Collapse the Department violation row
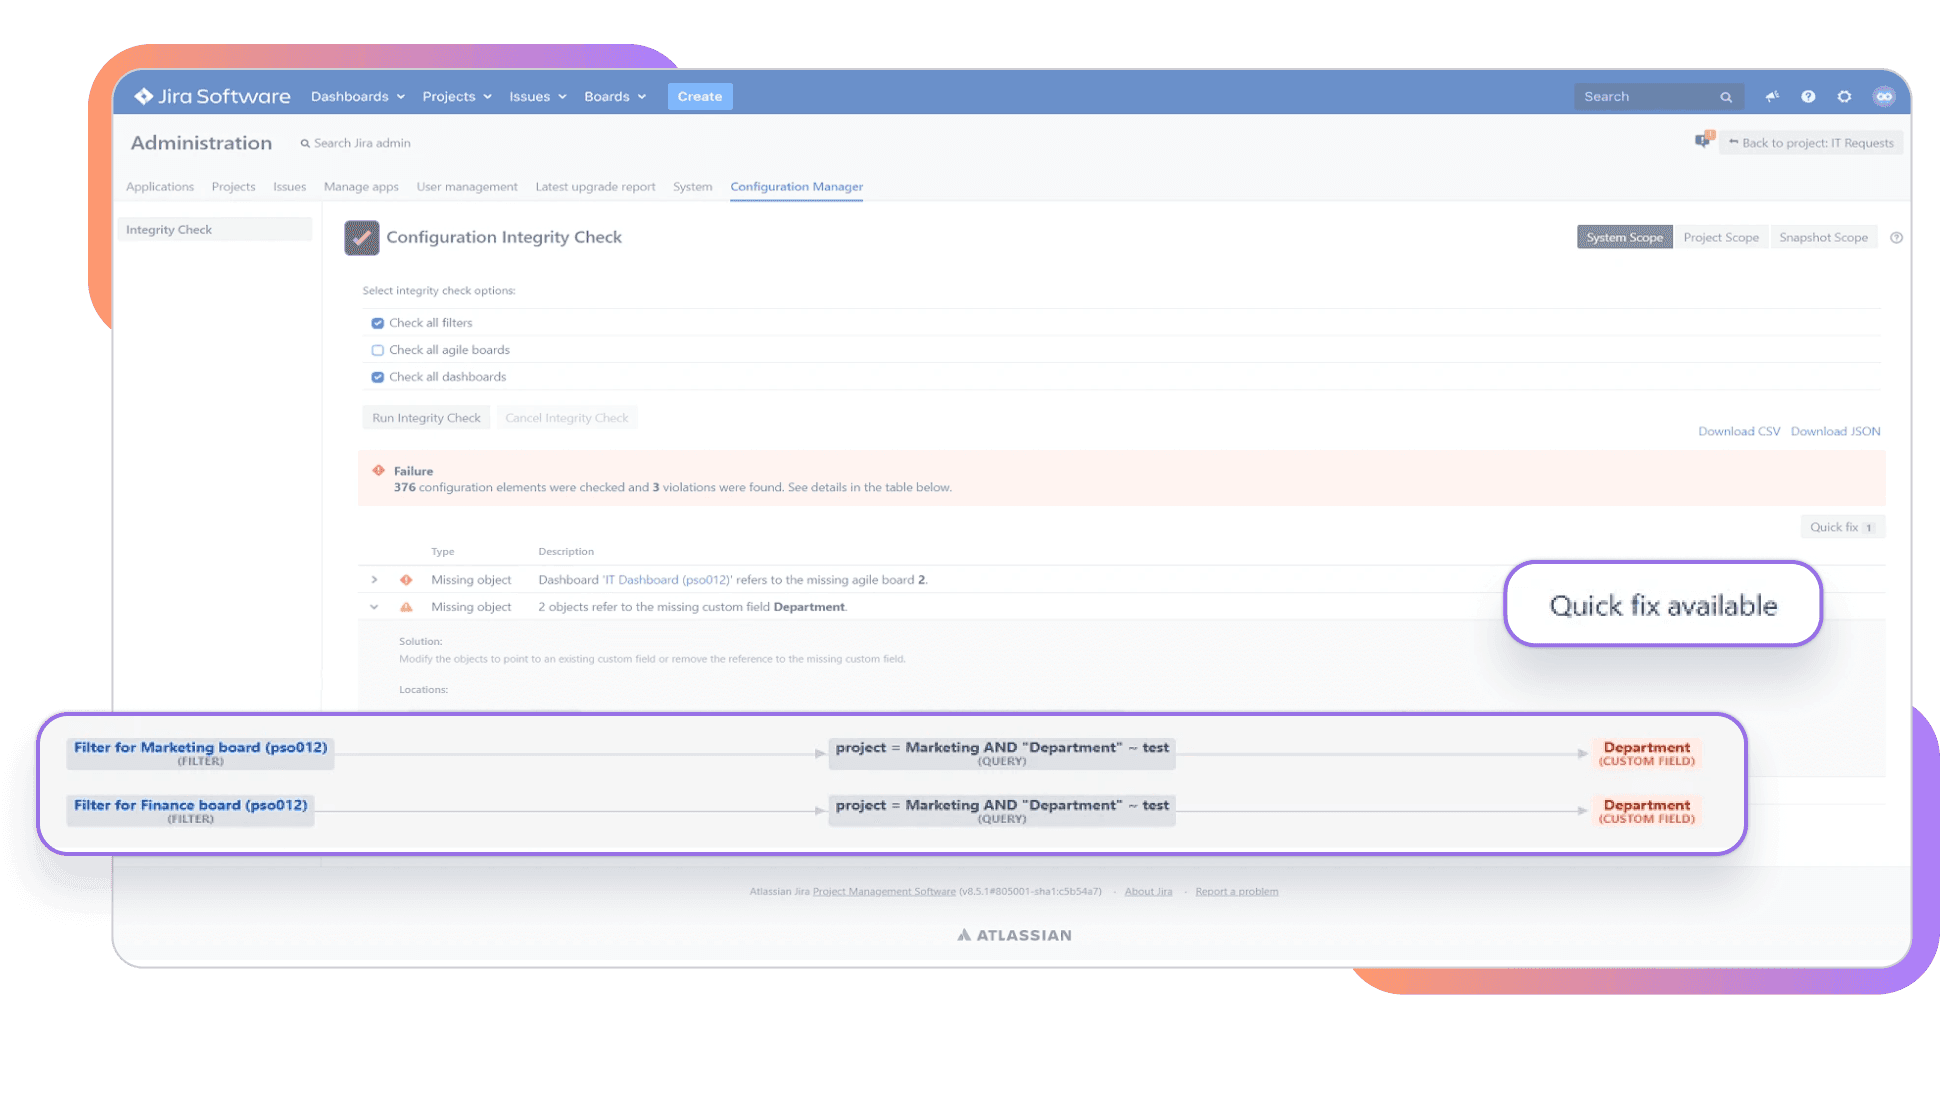 (x=374, y=607)
